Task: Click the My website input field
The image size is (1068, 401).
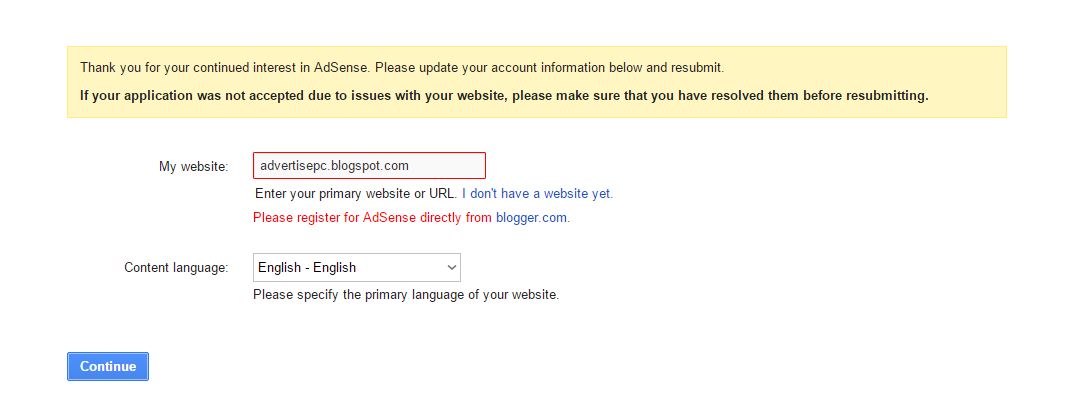Action: click(369, 165)
